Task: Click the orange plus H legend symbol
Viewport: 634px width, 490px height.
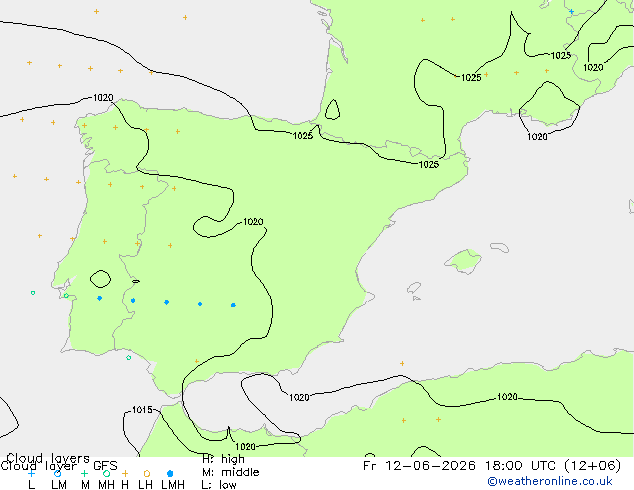Action: 125,473
